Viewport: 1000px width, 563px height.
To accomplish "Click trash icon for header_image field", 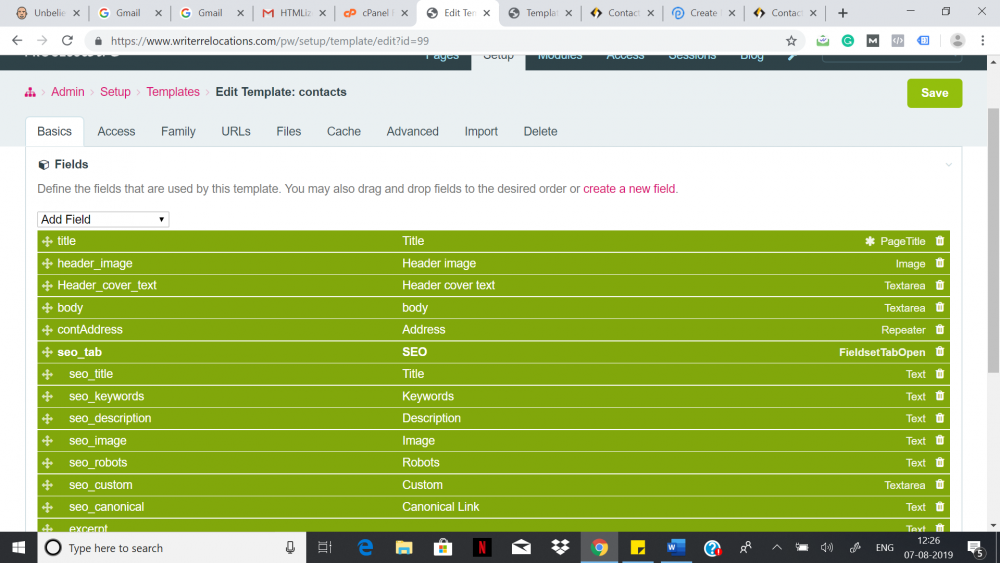I will coord(939,263).
